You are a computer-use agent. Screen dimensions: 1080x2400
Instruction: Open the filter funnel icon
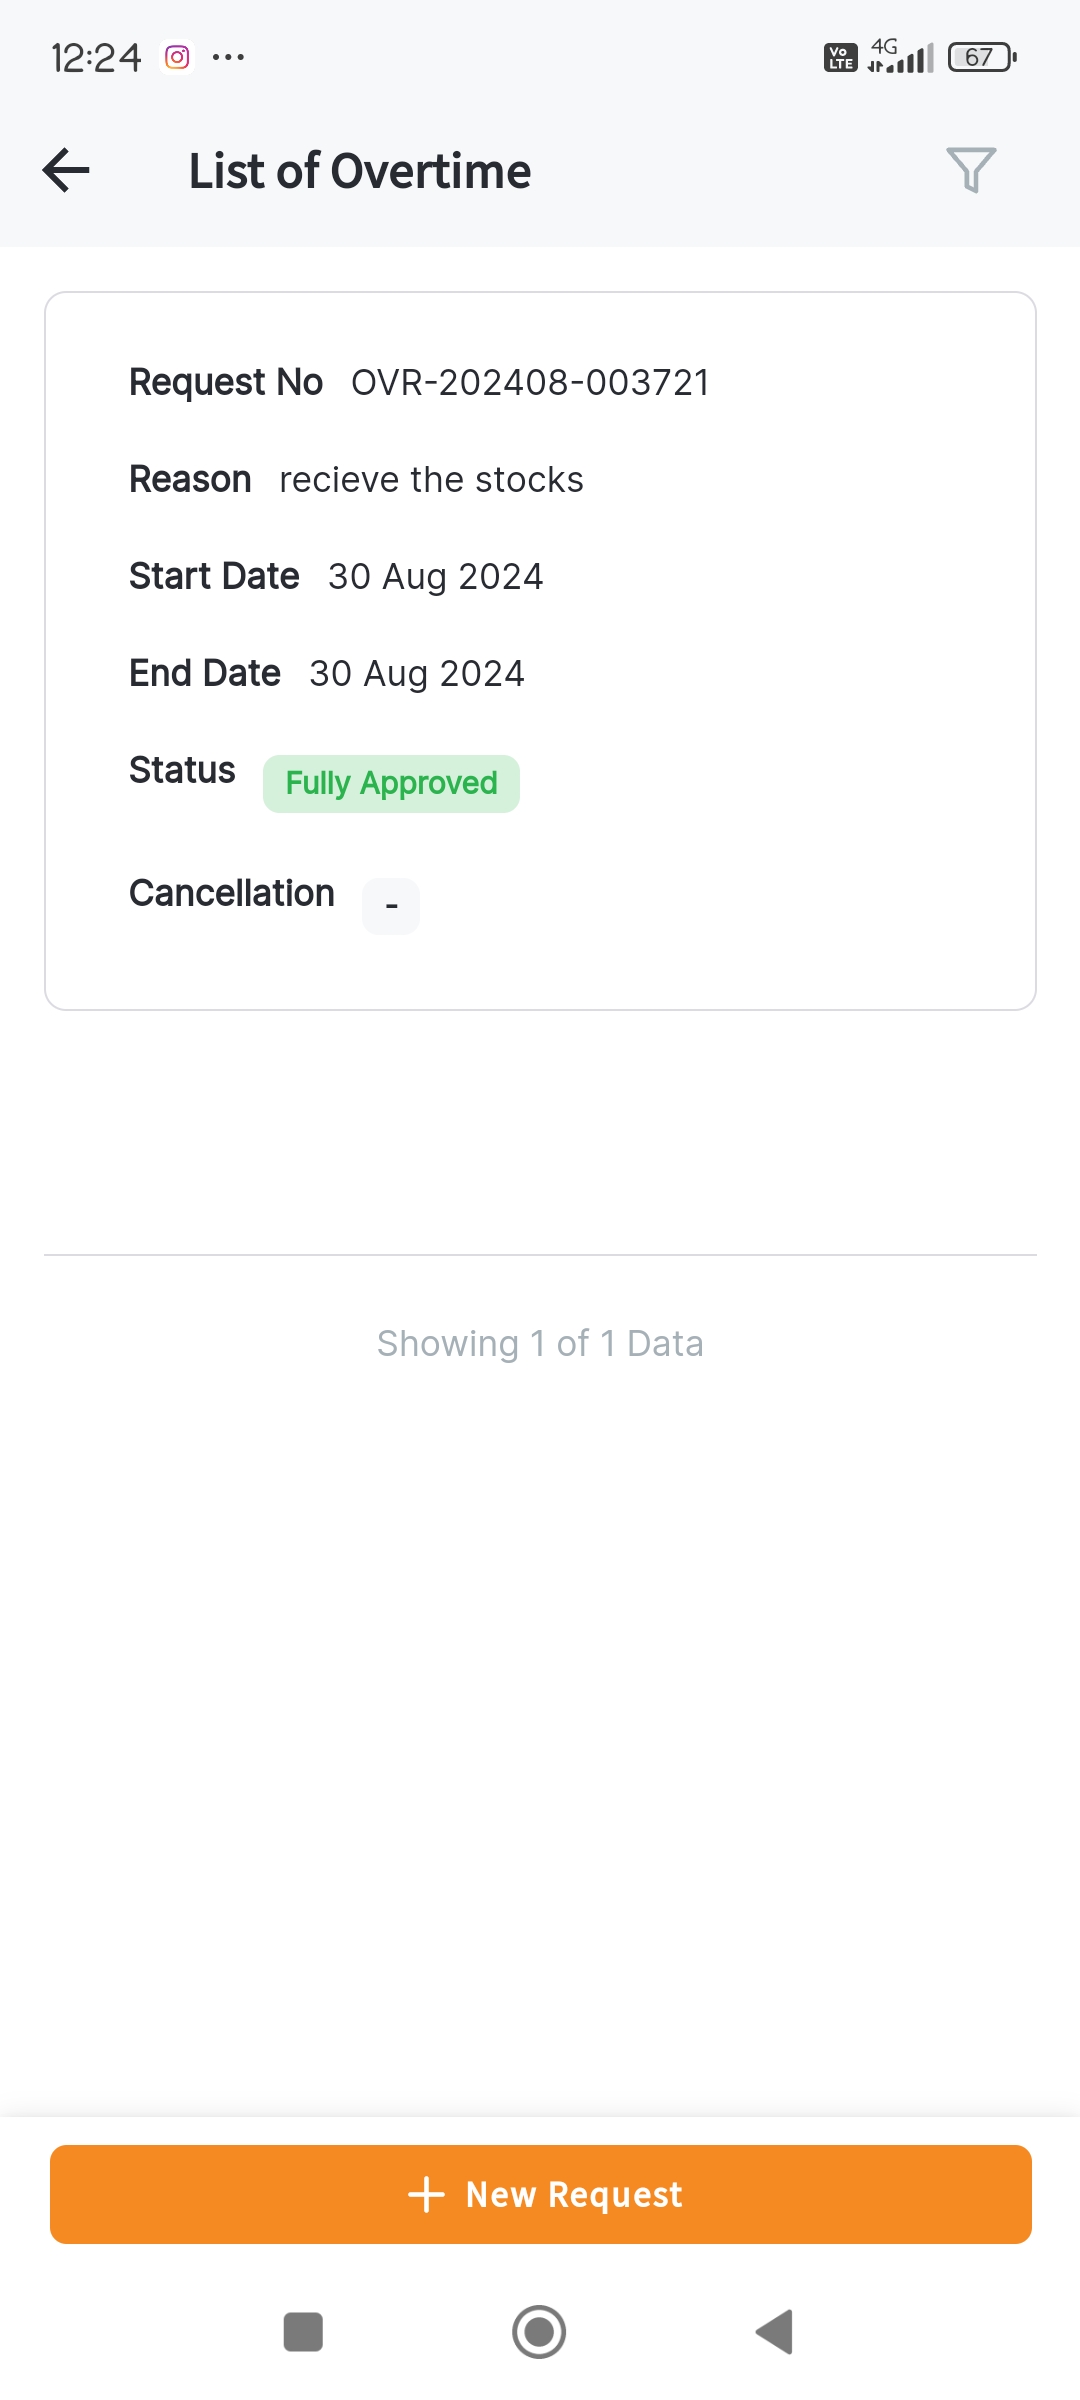pyautogui.click(x=970, y=170)
